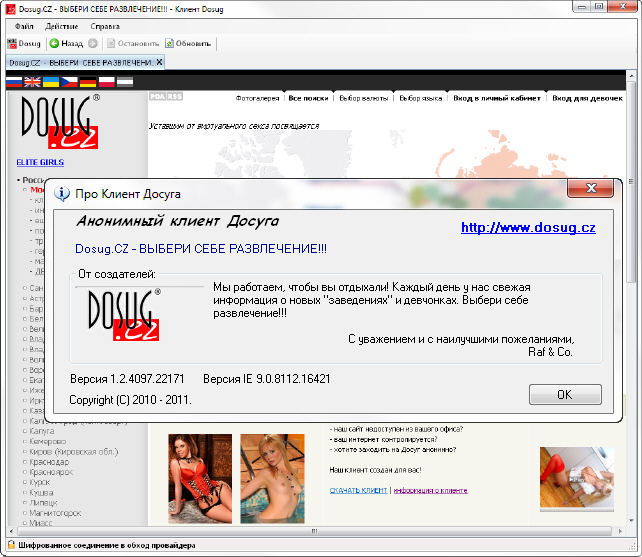Click the Версия 1.2.4097.22171 text
642x557 pixels.
point(127,379)
